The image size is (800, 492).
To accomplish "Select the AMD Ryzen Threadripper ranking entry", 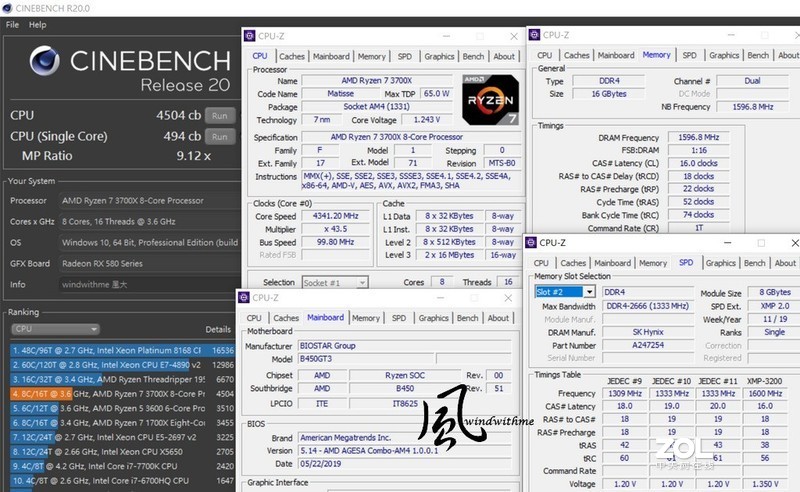I will pyautogui.click(x=122, y=379).
